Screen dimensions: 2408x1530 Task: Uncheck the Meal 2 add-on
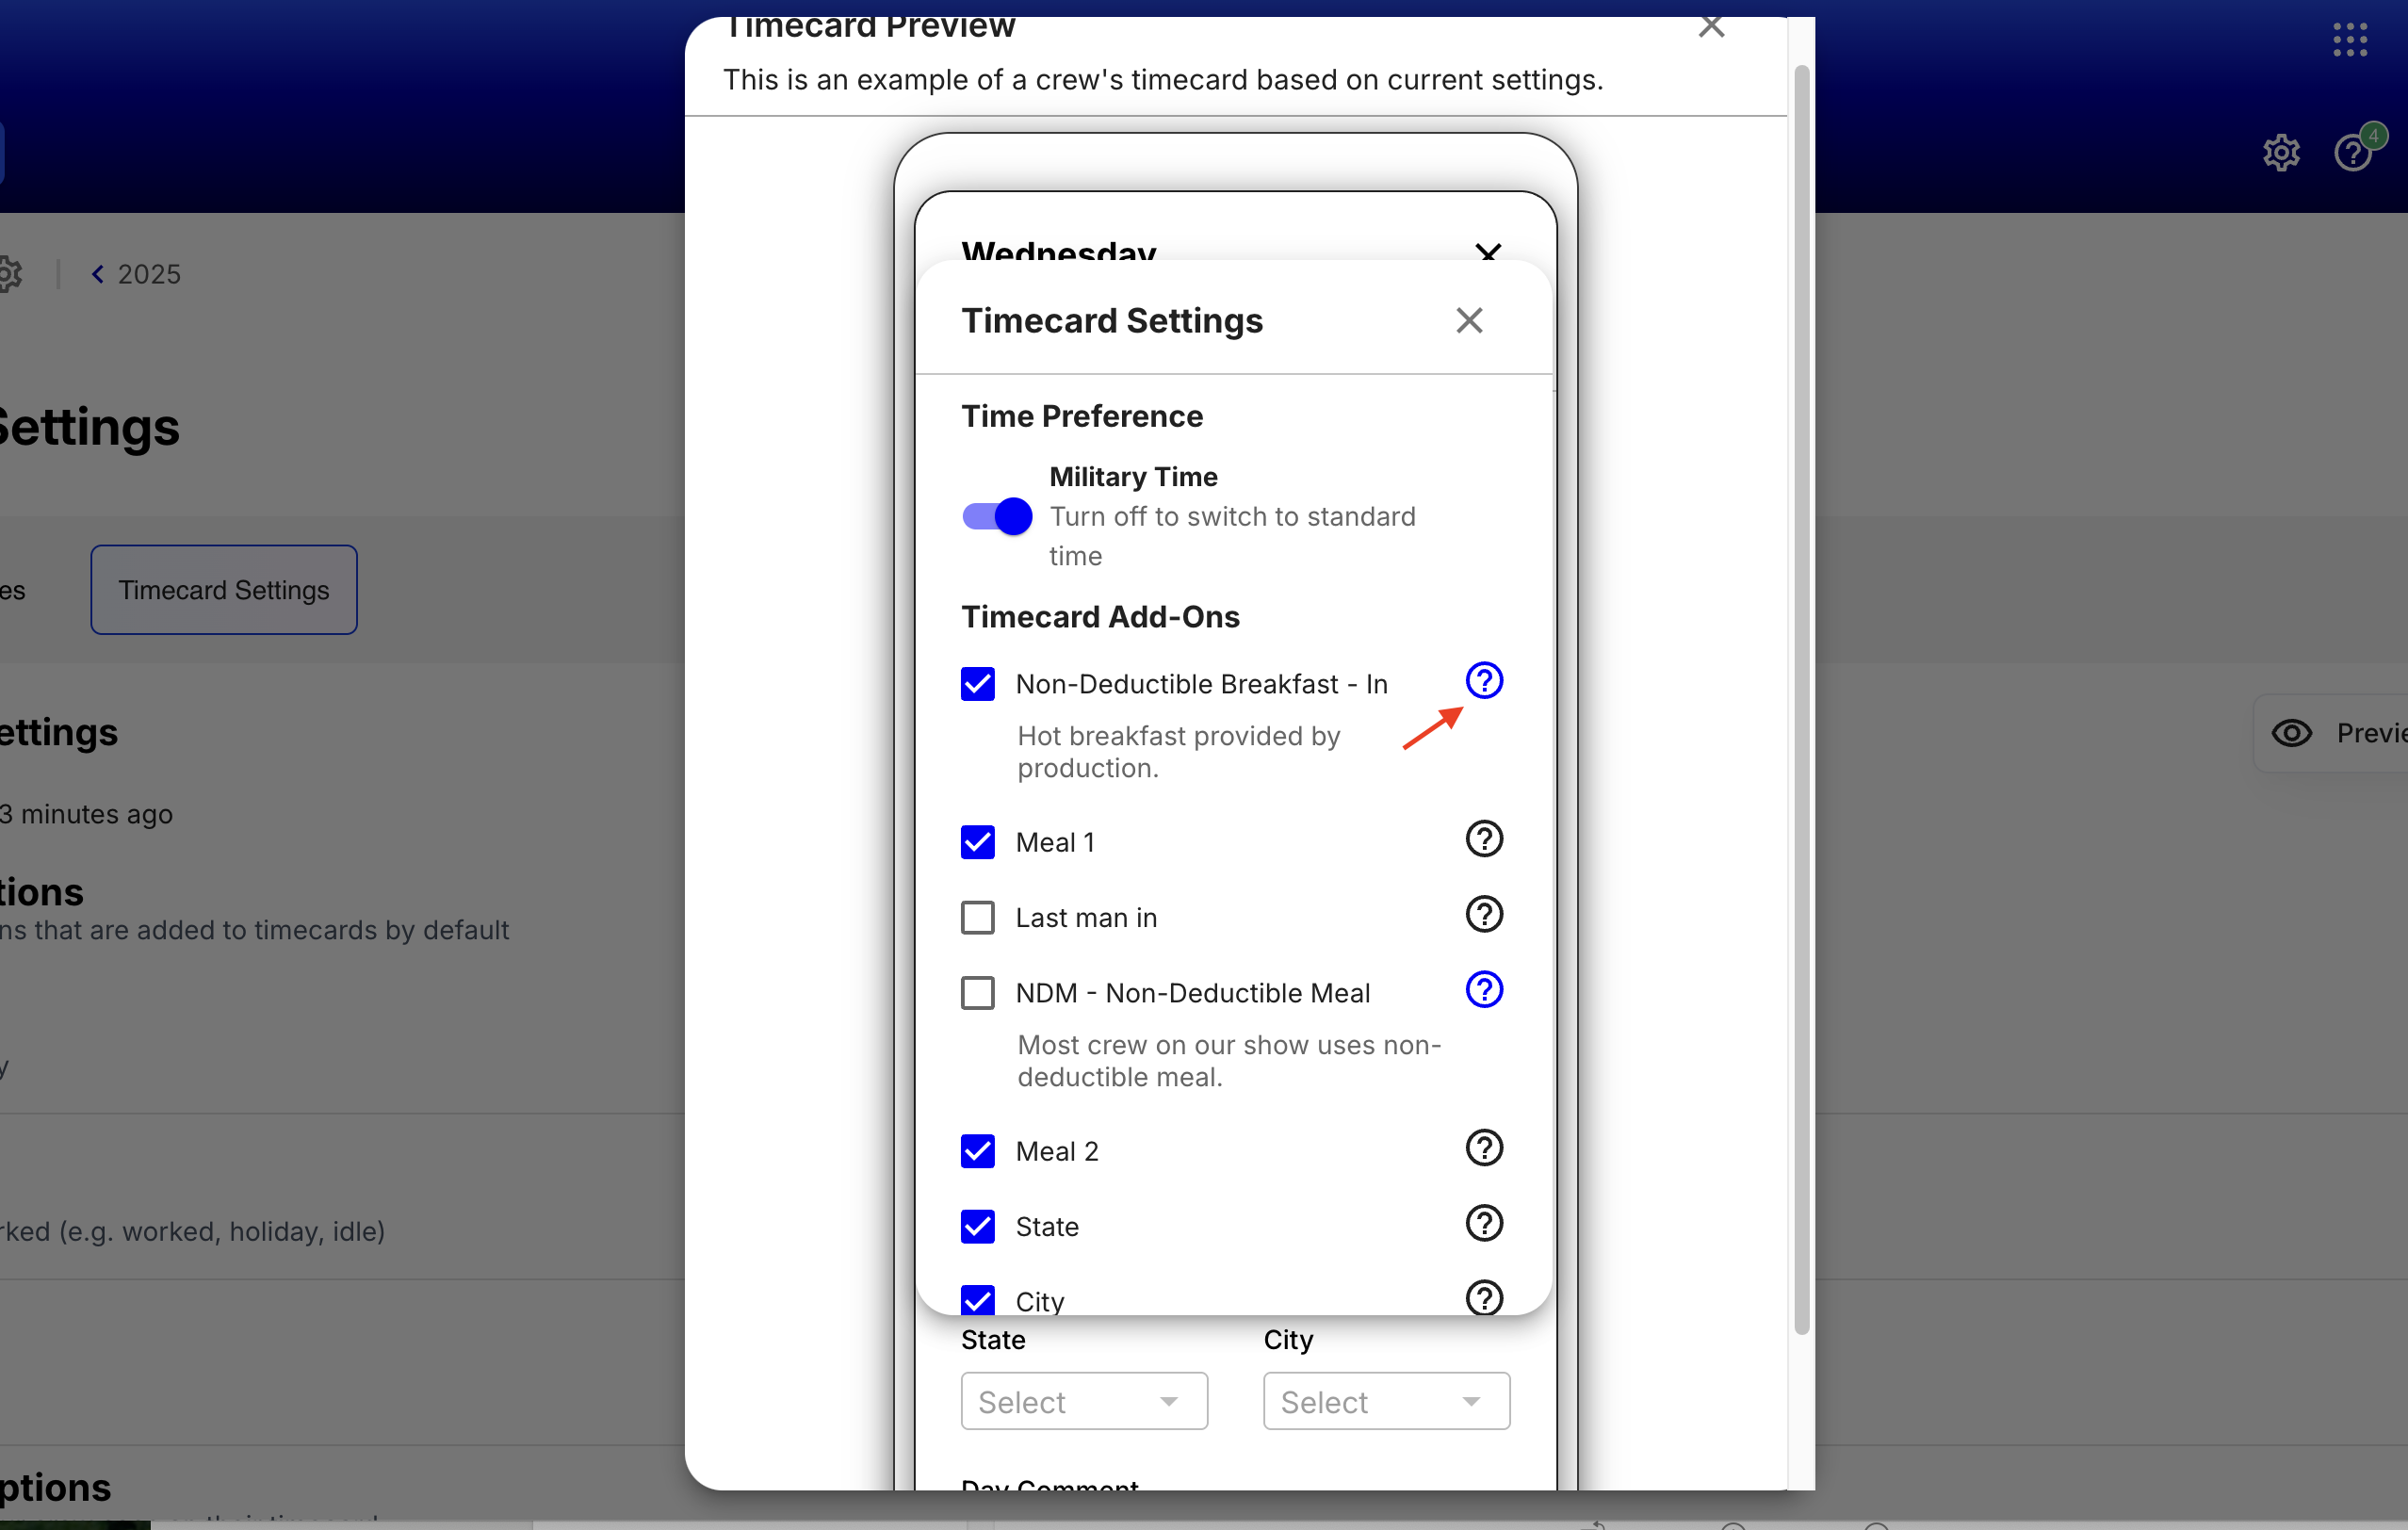(x=978, y=1151)
